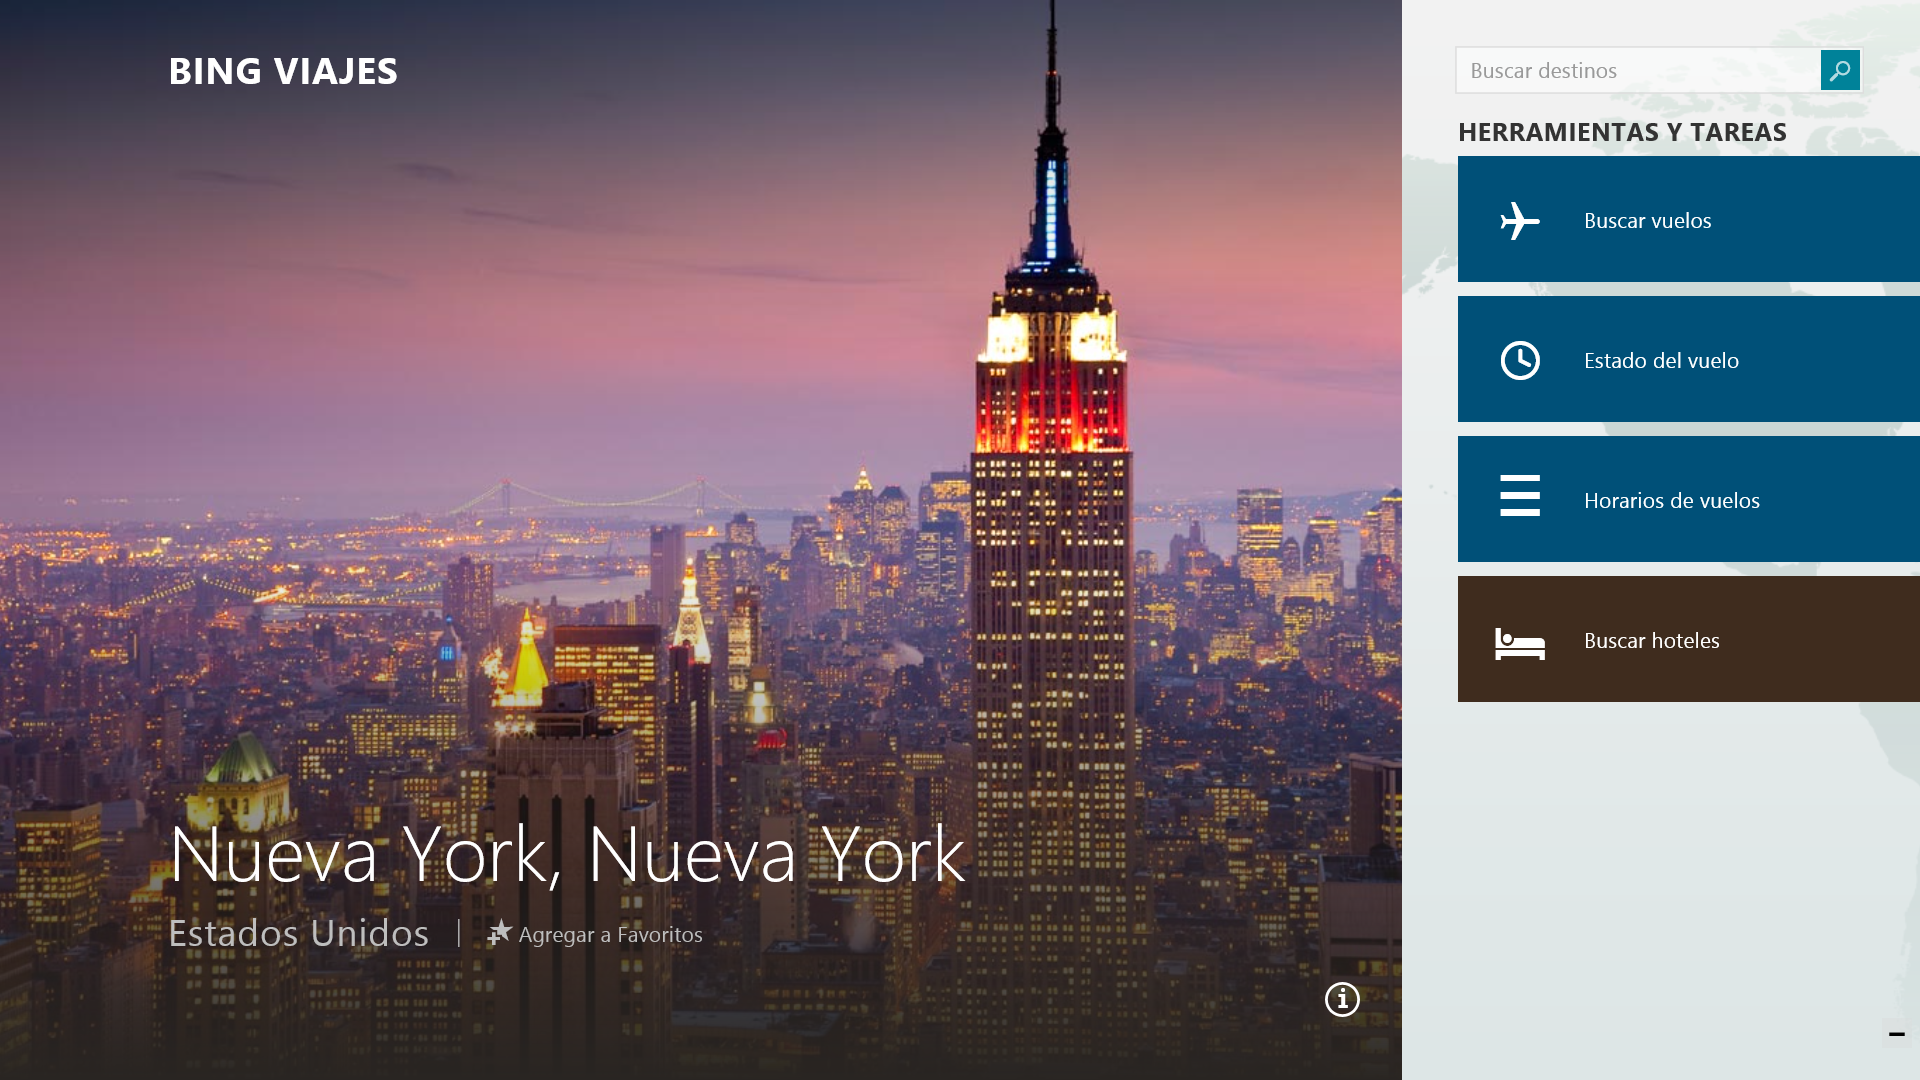
Task: Click the Estados Unidos country label
Action: [298, 933]
